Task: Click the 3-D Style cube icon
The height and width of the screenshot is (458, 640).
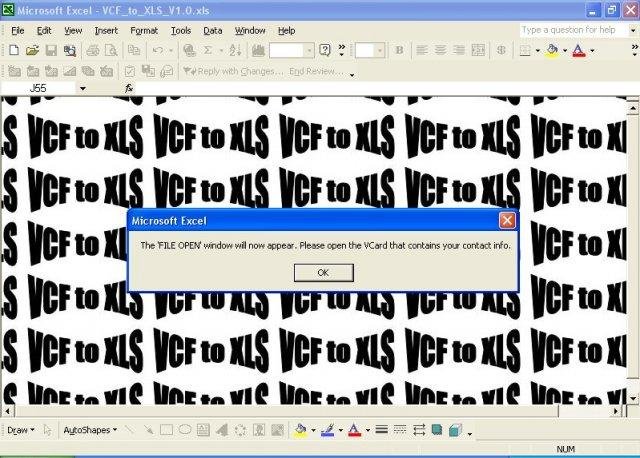Action: pos(455,430)
